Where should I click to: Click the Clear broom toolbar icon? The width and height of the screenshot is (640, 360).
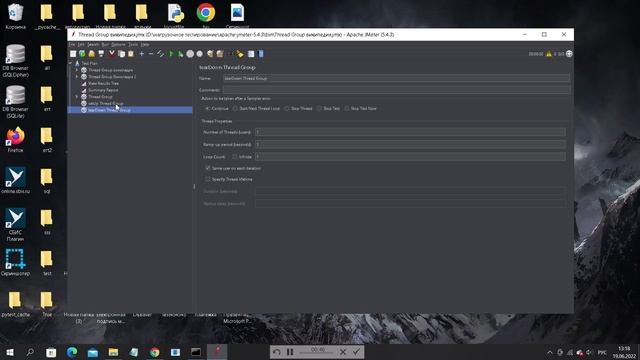pos(210,54)
